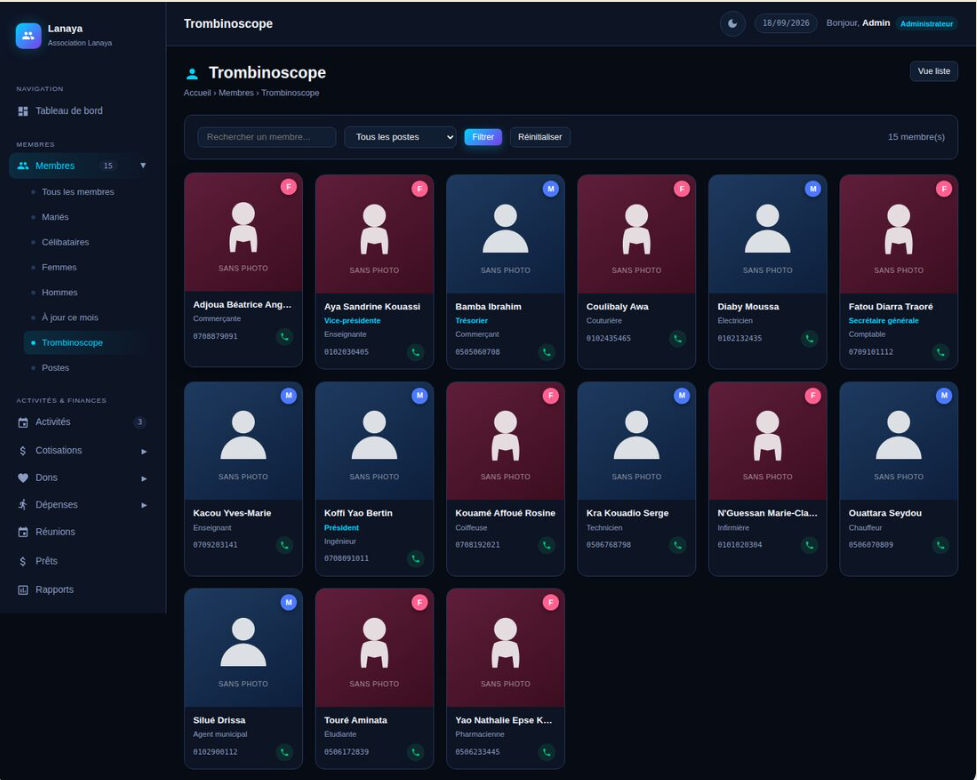Image resolution: width=977 pixels, height=780 pixels.
Task: Toggle dark mode with the moon icon
Action: [733, 24]
